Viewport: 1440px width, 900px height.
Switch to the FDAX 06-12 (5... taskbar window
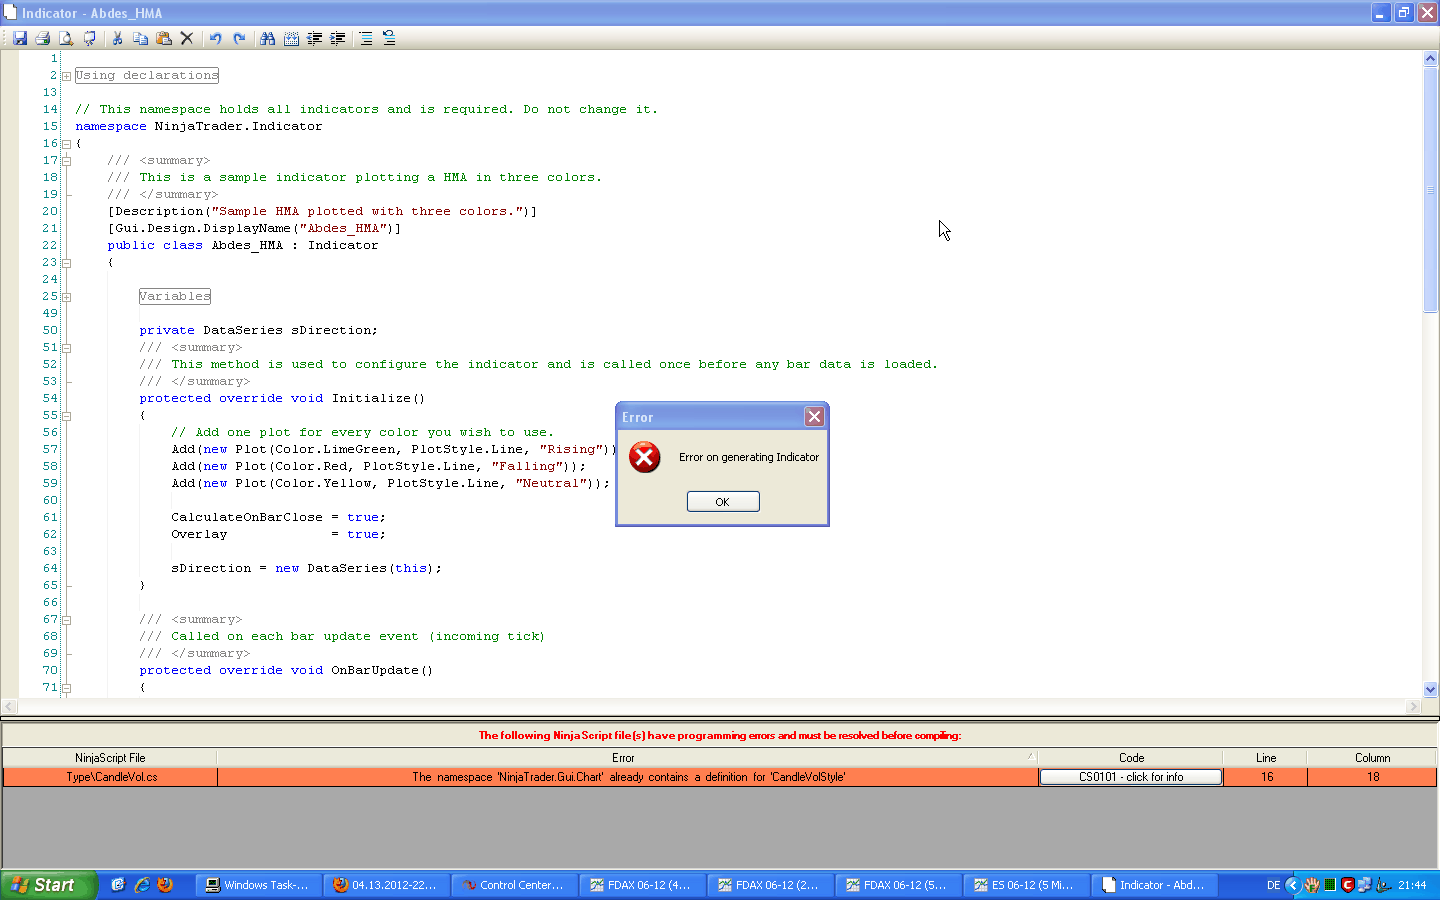[x=899, y=885]
